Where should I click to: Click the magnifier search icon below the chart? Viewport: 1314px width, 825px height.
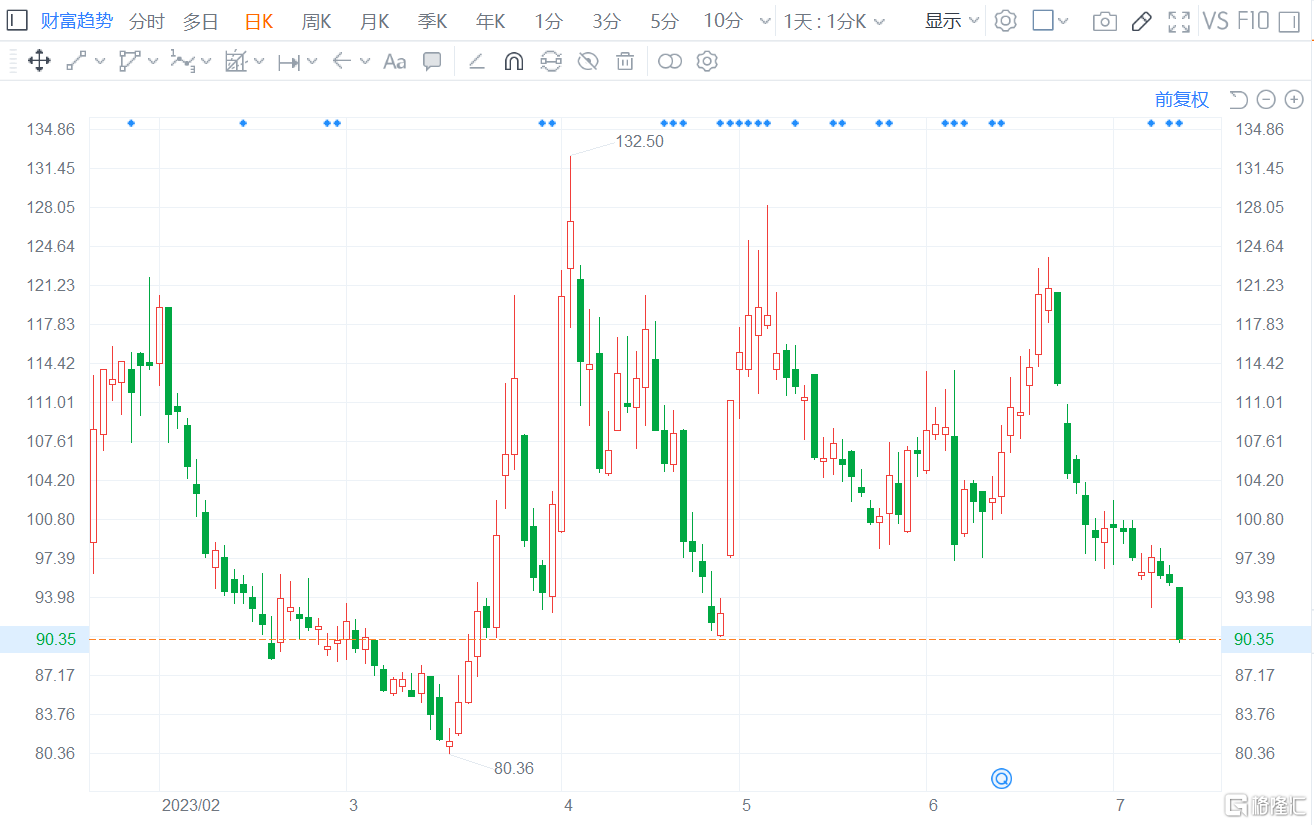coord(1000,778)
